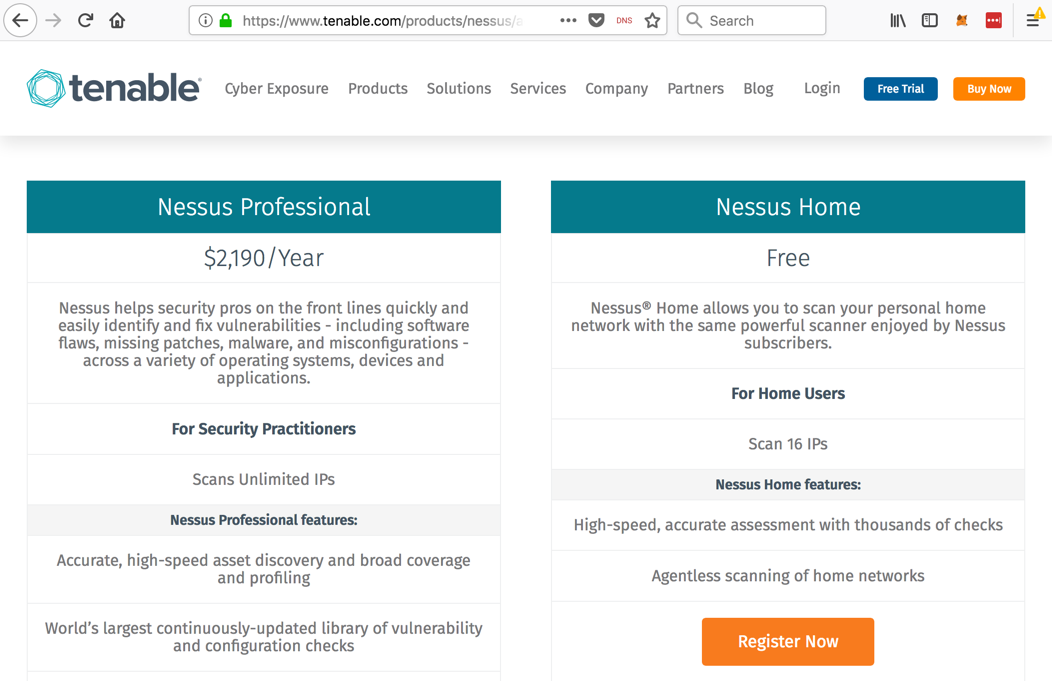Open the MetaMask fox extension
The image size is (1052, 681).
(962, 20)
